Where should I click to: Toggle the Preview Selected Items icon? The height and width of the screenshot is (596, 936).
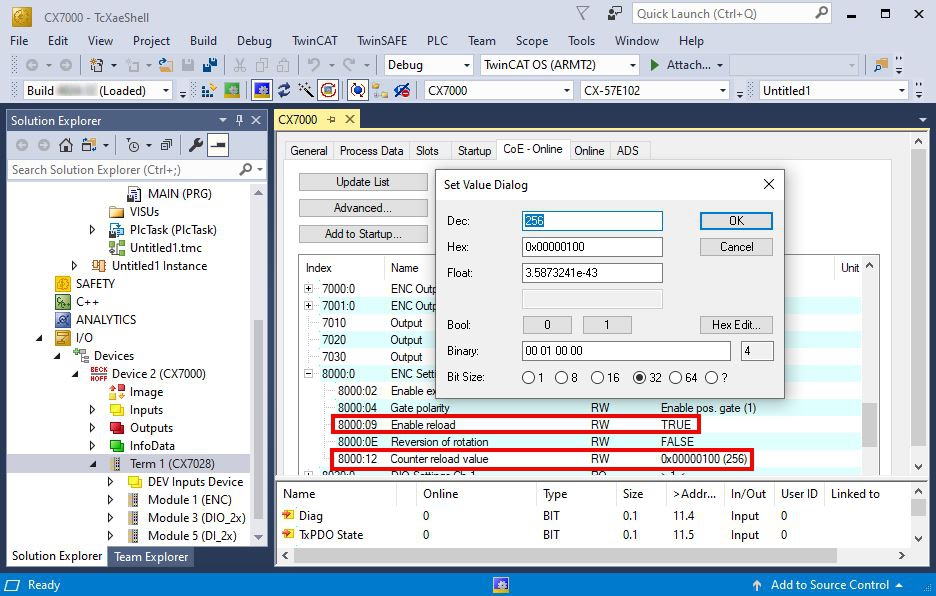point(218,145)
